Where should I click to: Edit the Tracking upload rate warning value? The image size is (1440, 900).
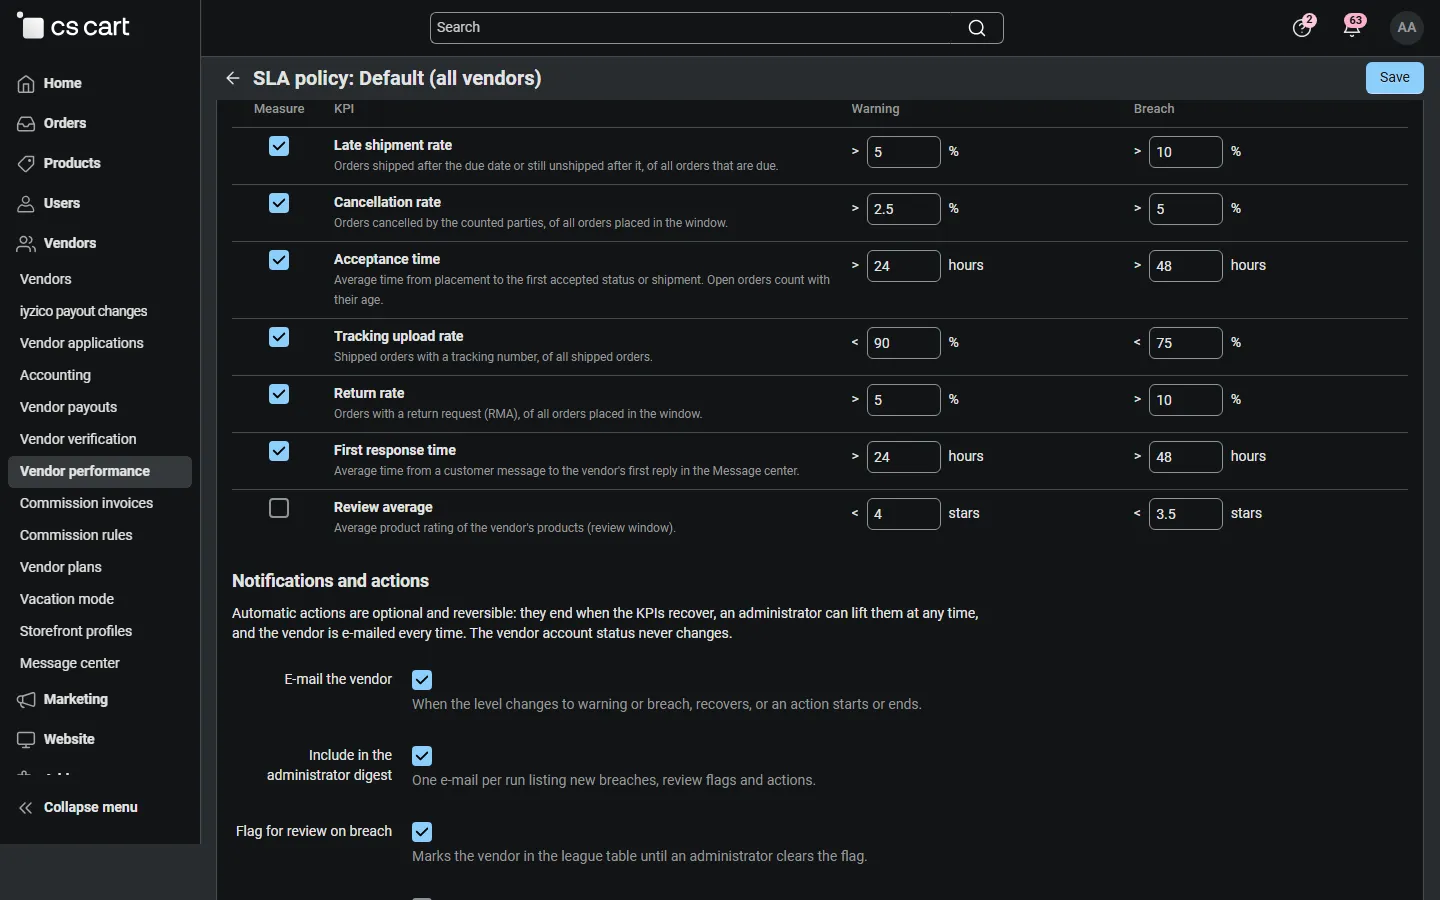904,343
